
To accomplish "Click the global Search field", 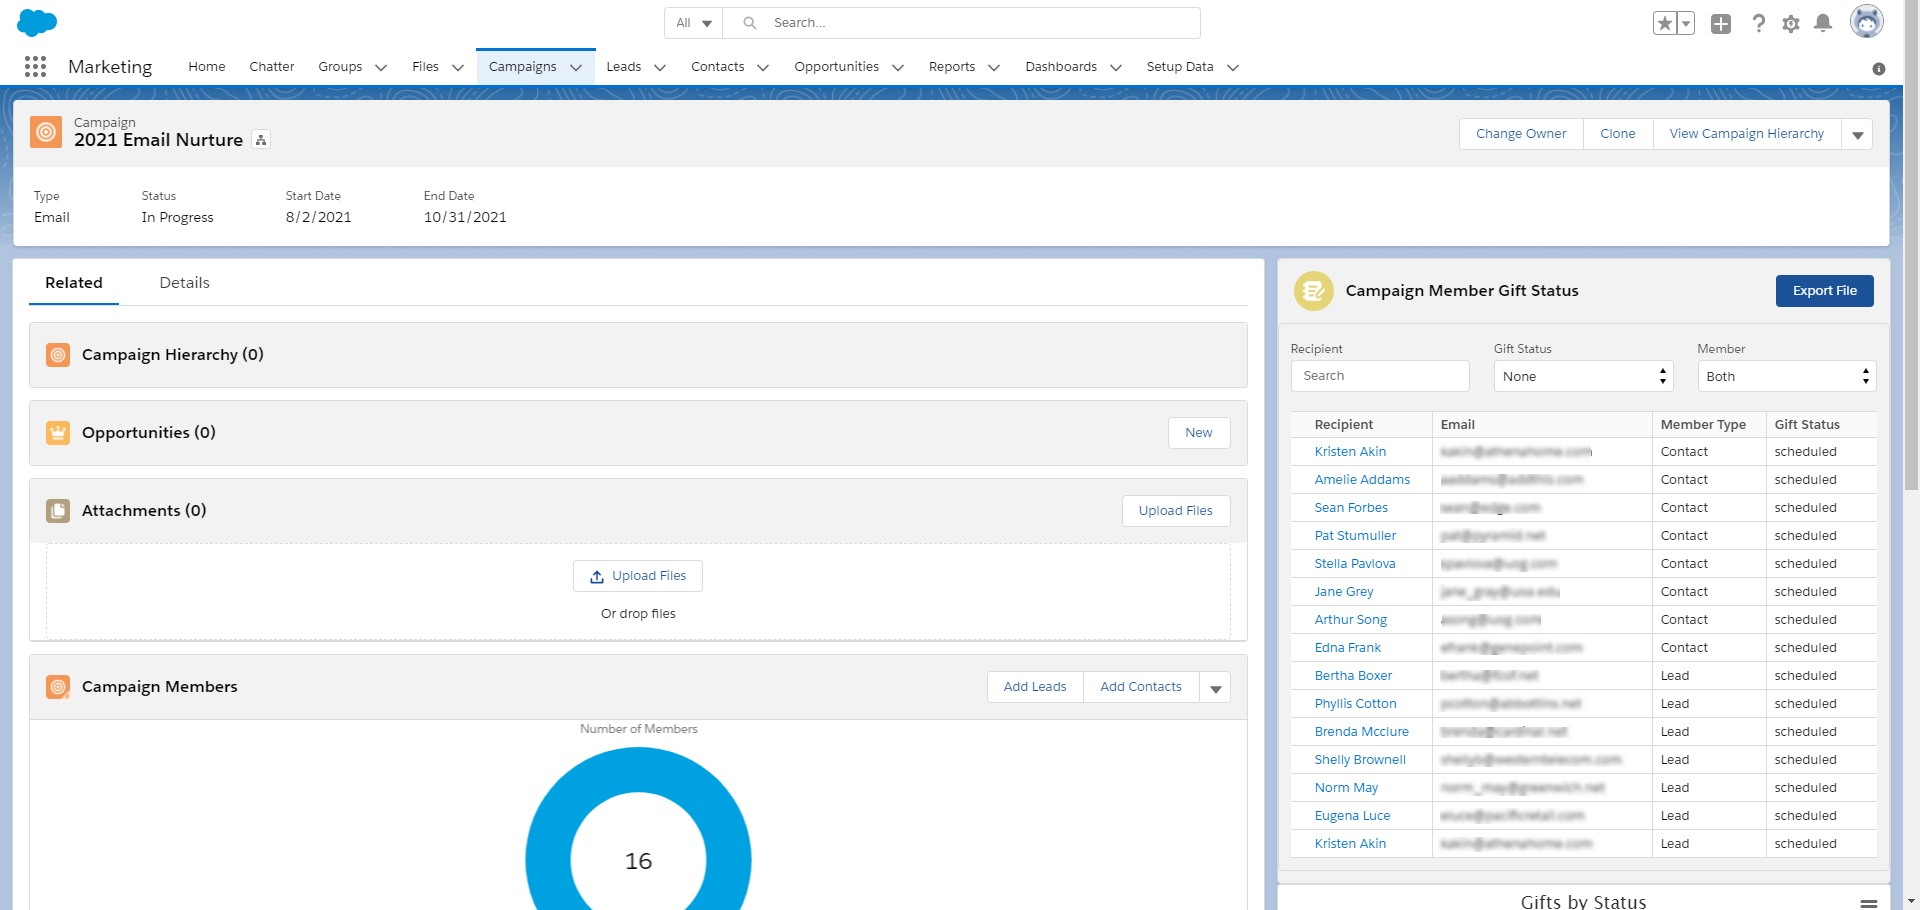I will [x=960, y=23].
